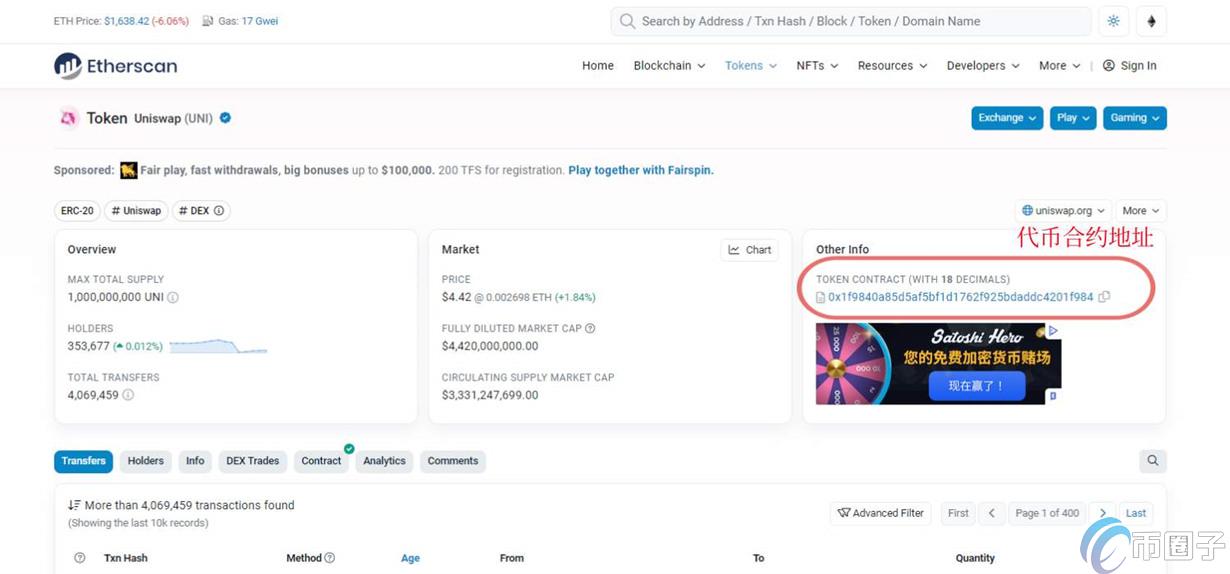Expand the Exchange dropdown button
Screen dimensions: 1230x574
coord(1007,118)
